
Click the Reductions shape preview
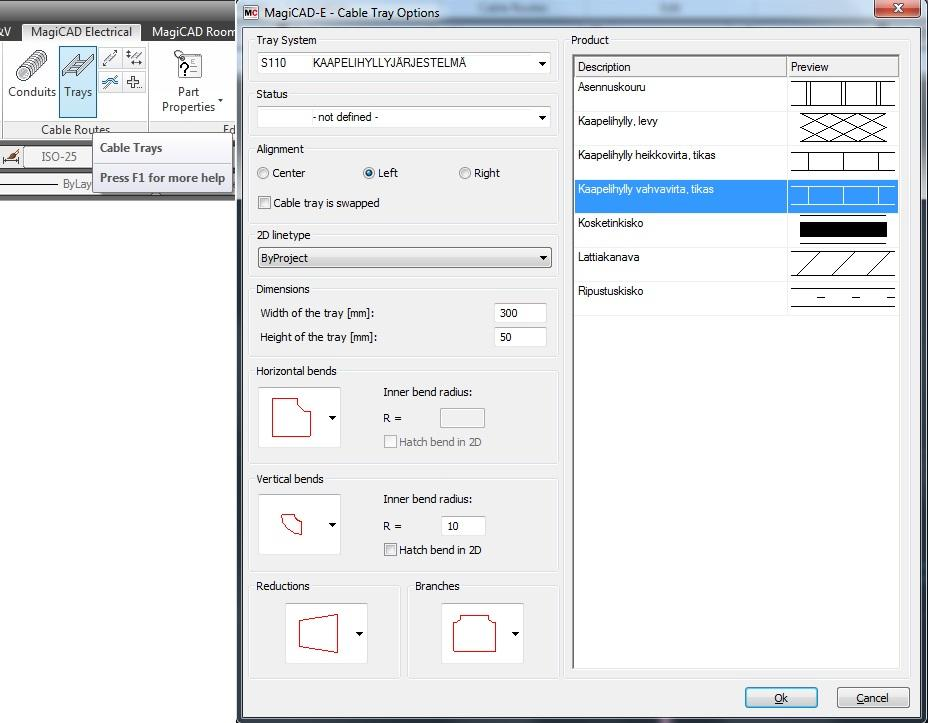coord(318,634)
